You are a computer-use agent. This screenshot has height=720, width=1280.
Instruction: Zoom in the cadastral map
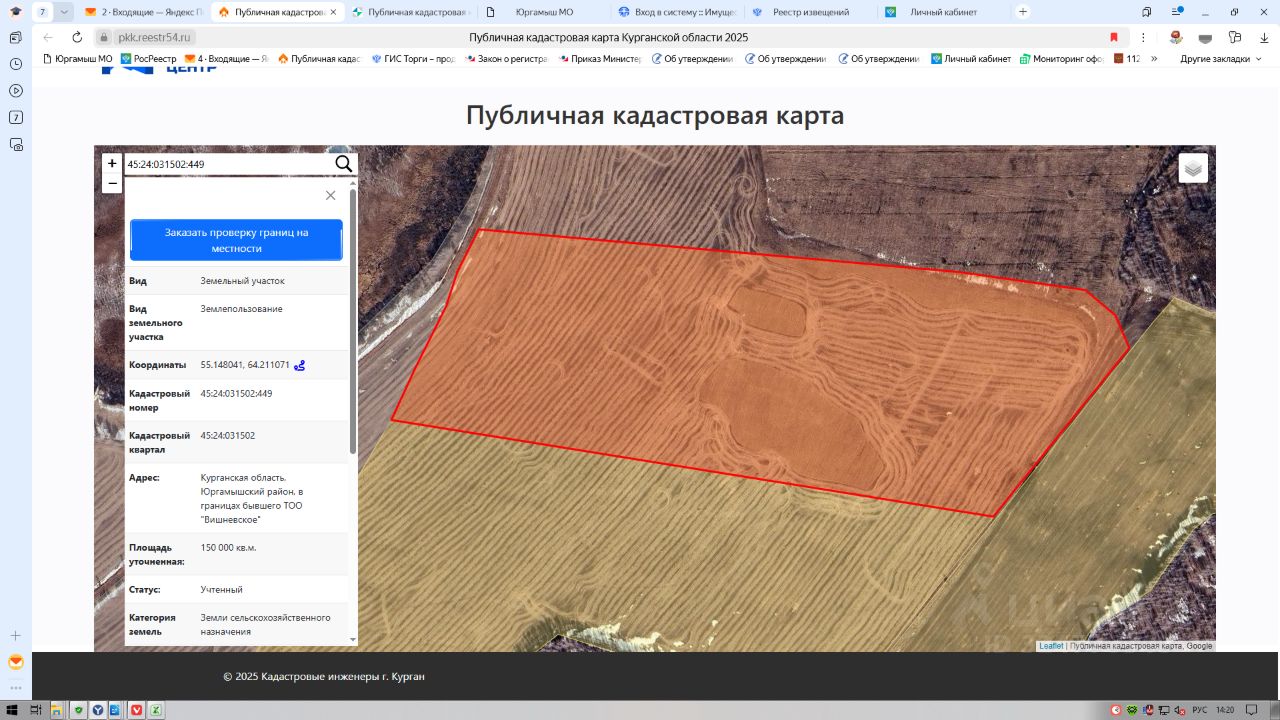(x=112, y=163)
